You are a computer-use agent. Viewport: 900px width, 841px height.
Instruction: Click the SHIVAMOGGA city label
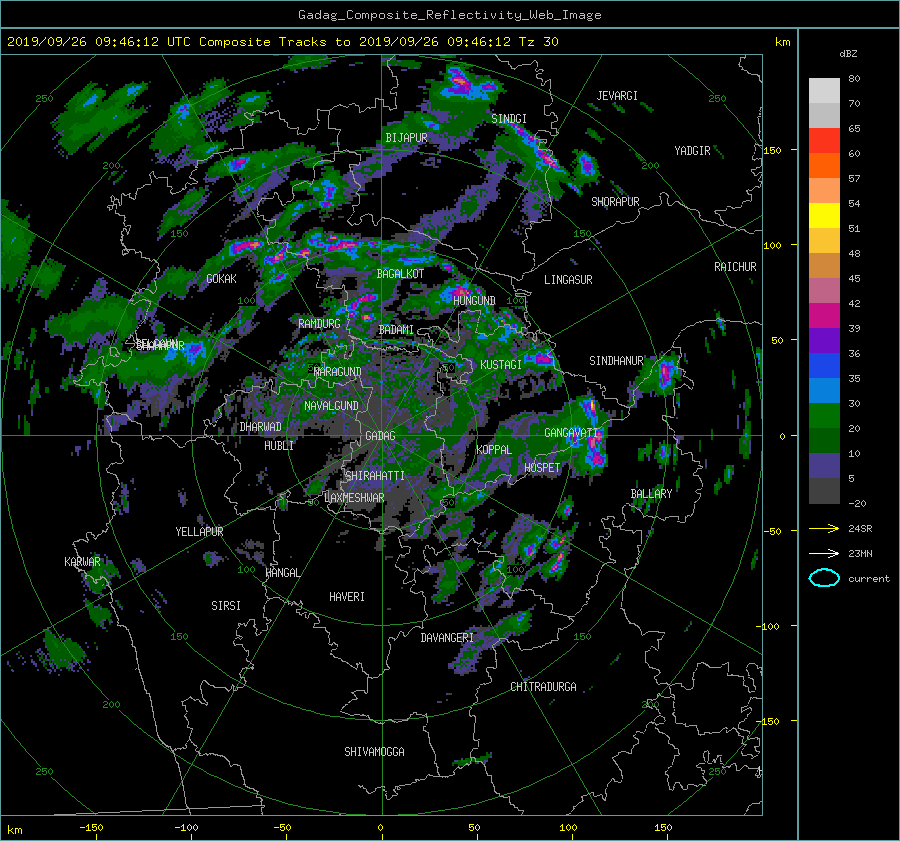(374, 751)
